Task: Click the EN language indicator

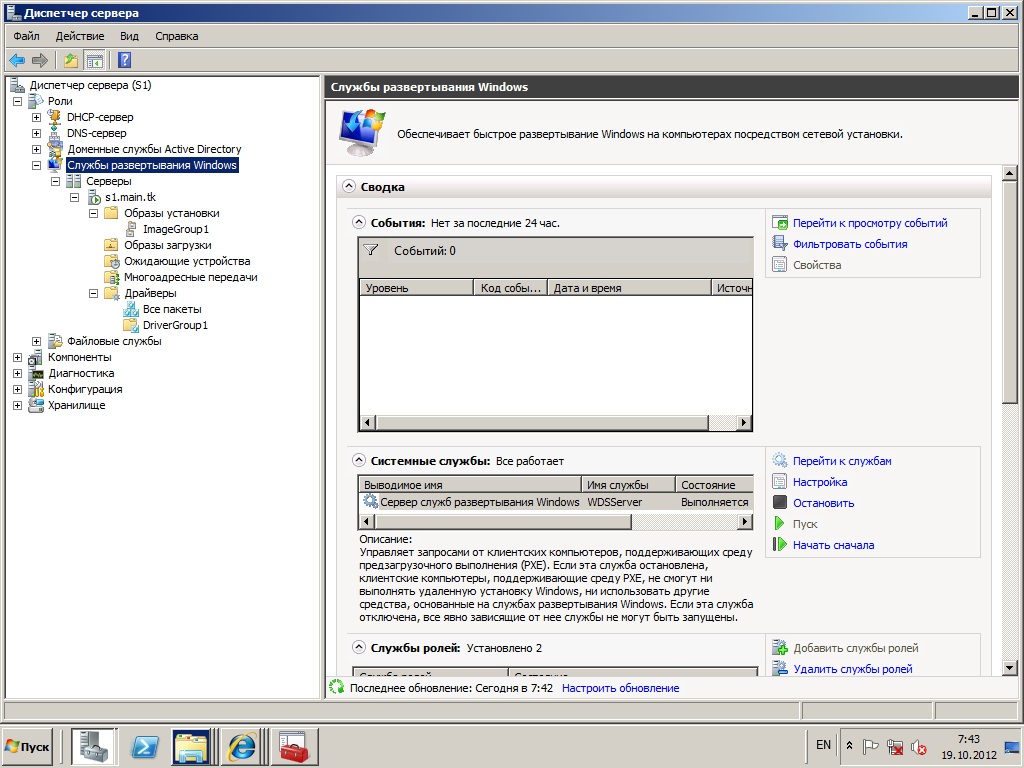Action: click(824, 745)
